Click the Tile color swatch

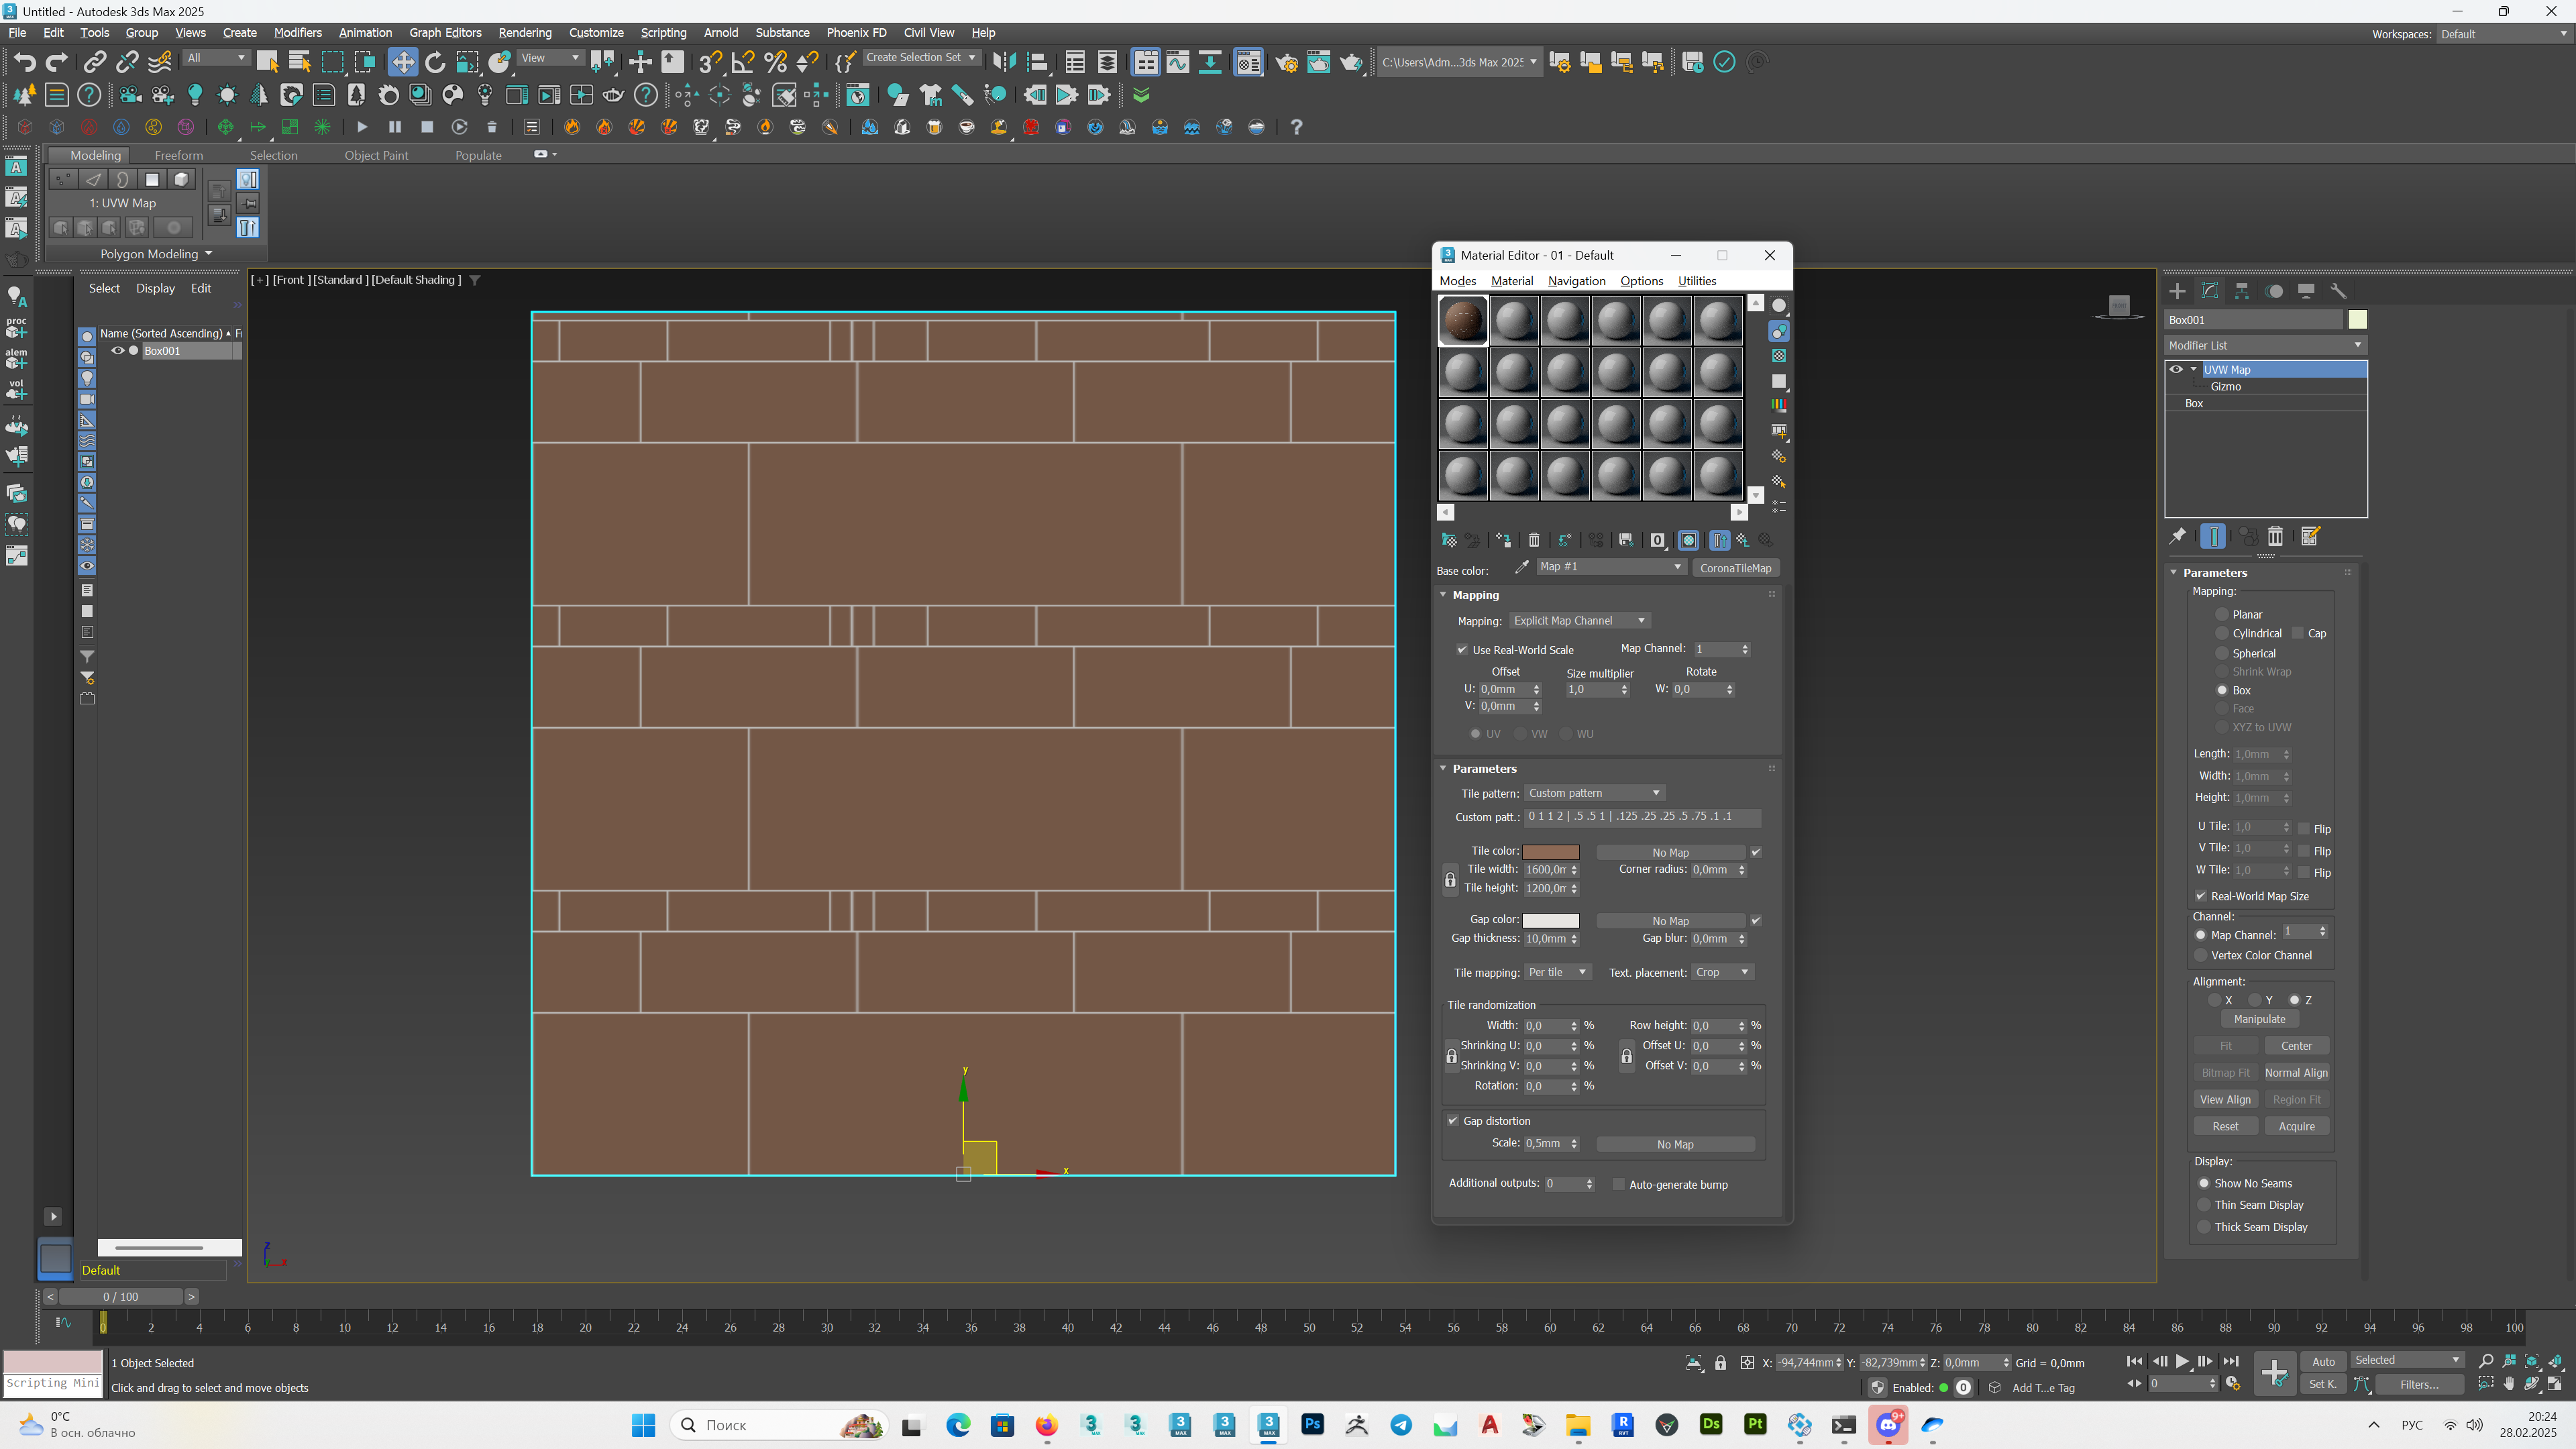(1550, 852)
